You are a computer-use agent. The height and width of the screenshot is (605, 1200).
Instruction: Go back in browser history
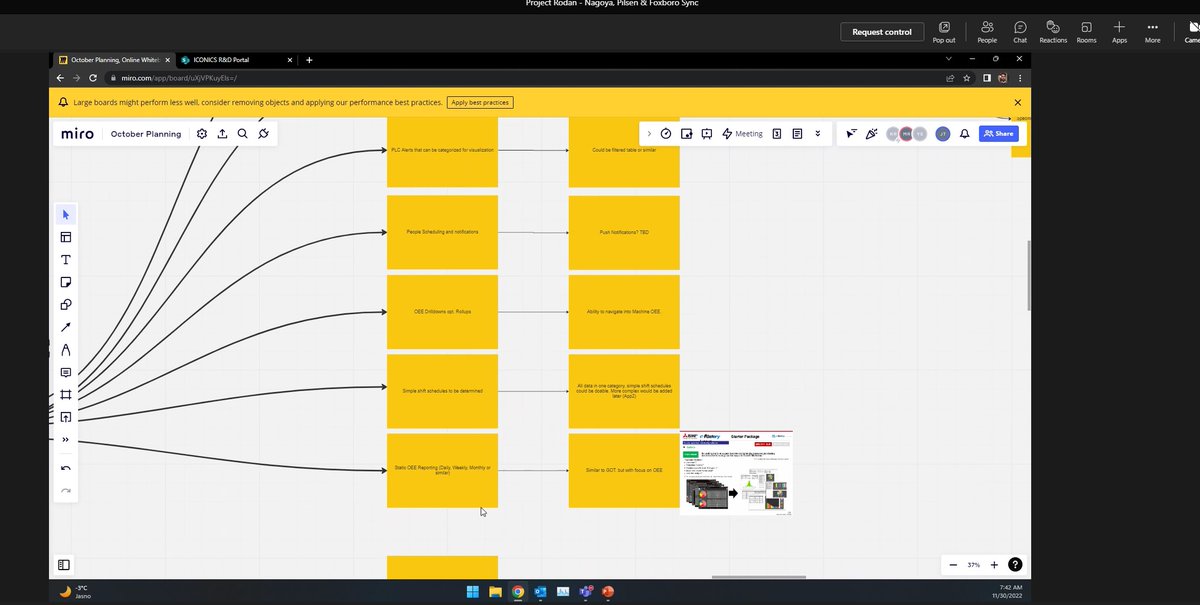coord(61,77)
